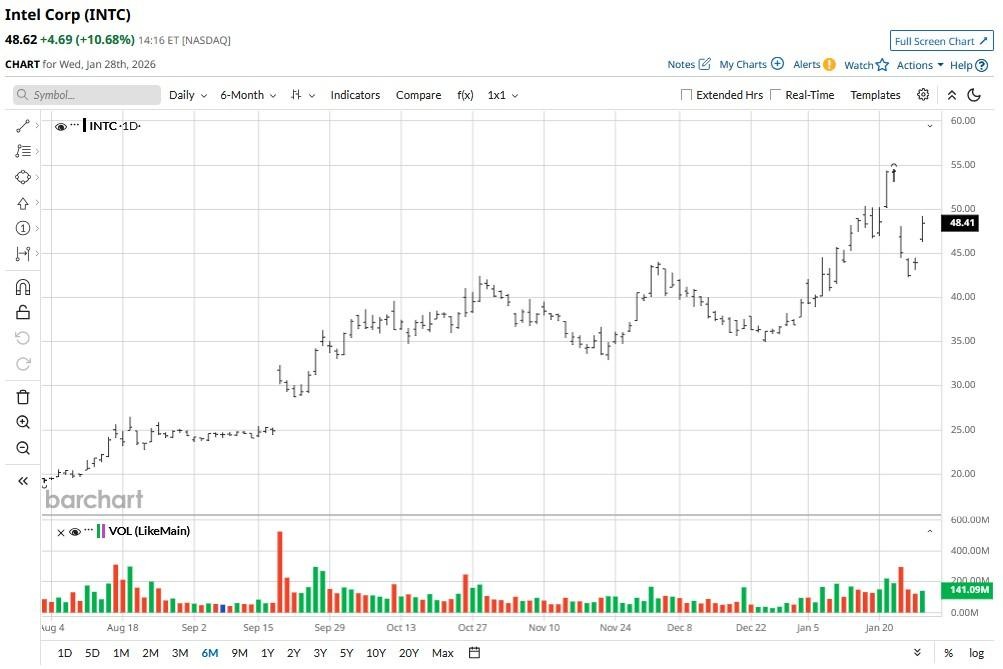Select the 2M time range
Image resolution: width=1003 pixels, height=669 pixels.
click(x=150, y=653)
